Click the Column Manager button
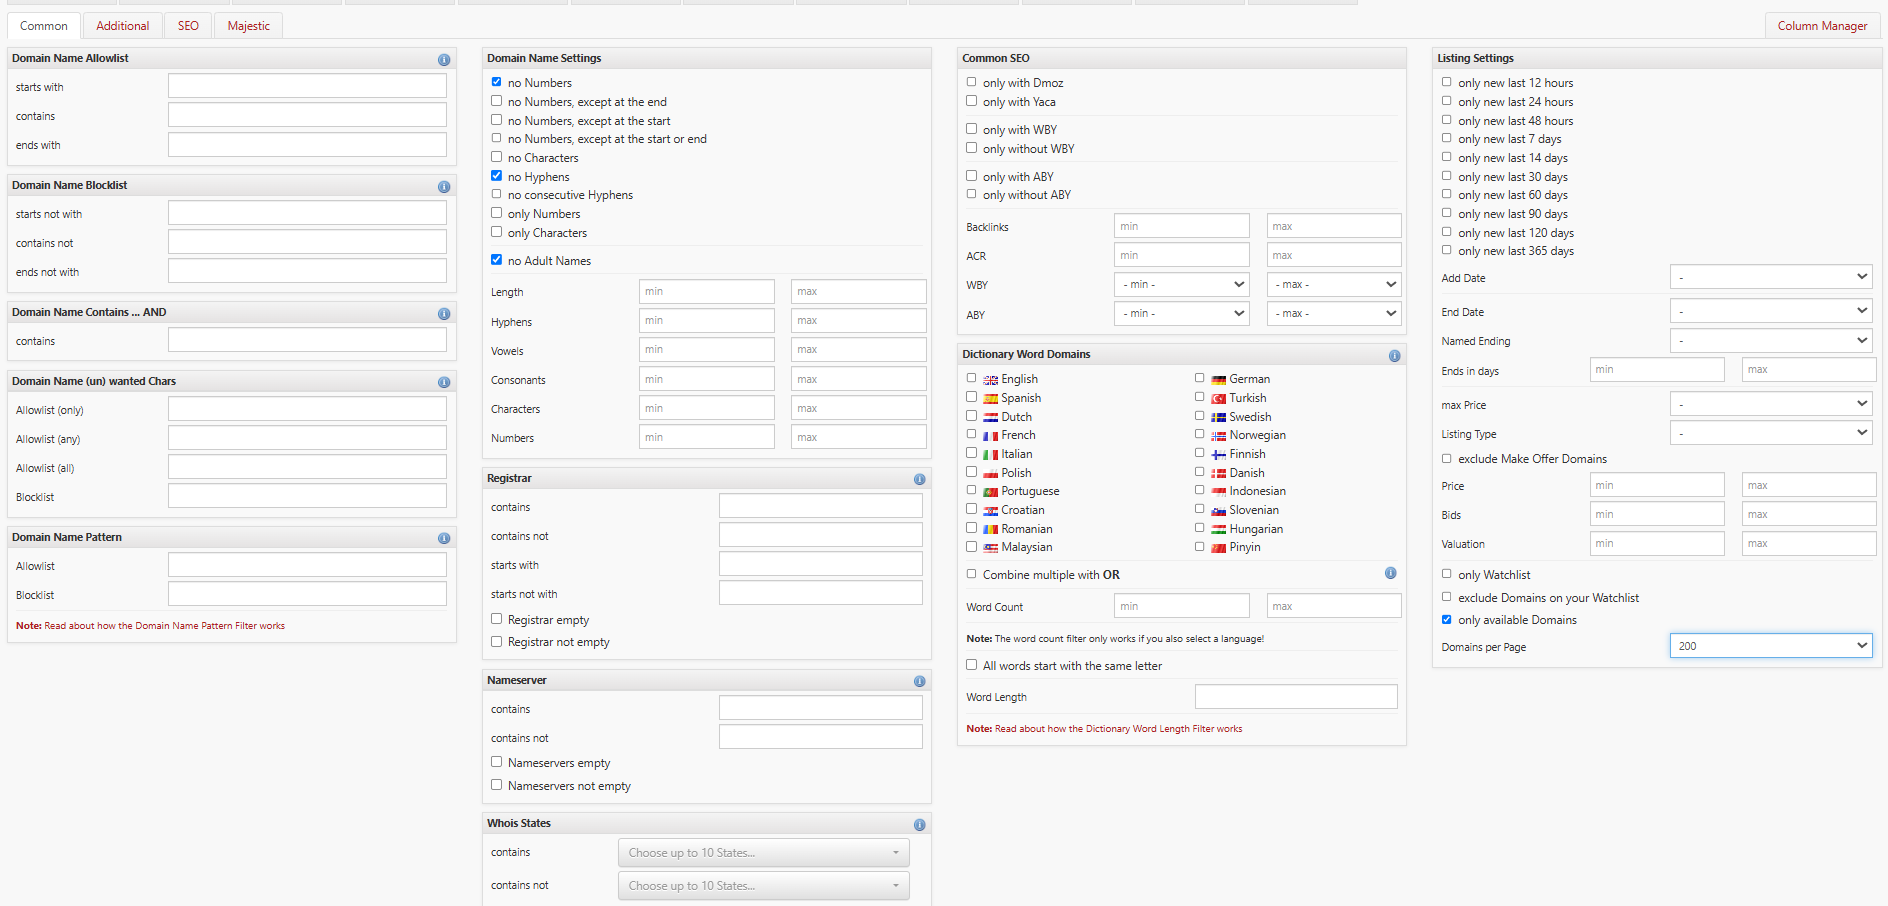The height and width of the screenshot is (906, 1888). [x=1821, y=26]
